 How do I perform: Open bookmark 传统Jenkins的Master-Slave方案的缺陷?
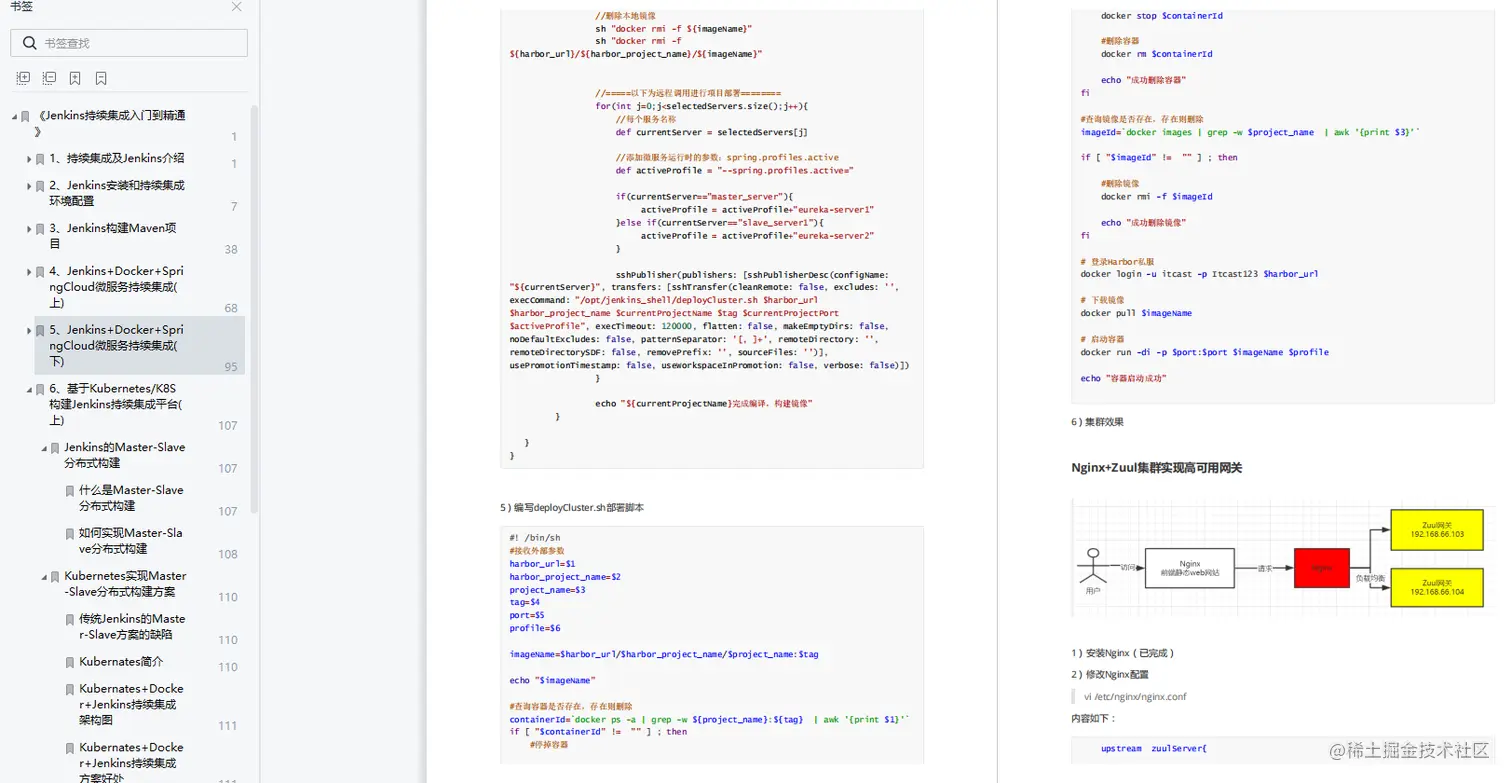132,627
